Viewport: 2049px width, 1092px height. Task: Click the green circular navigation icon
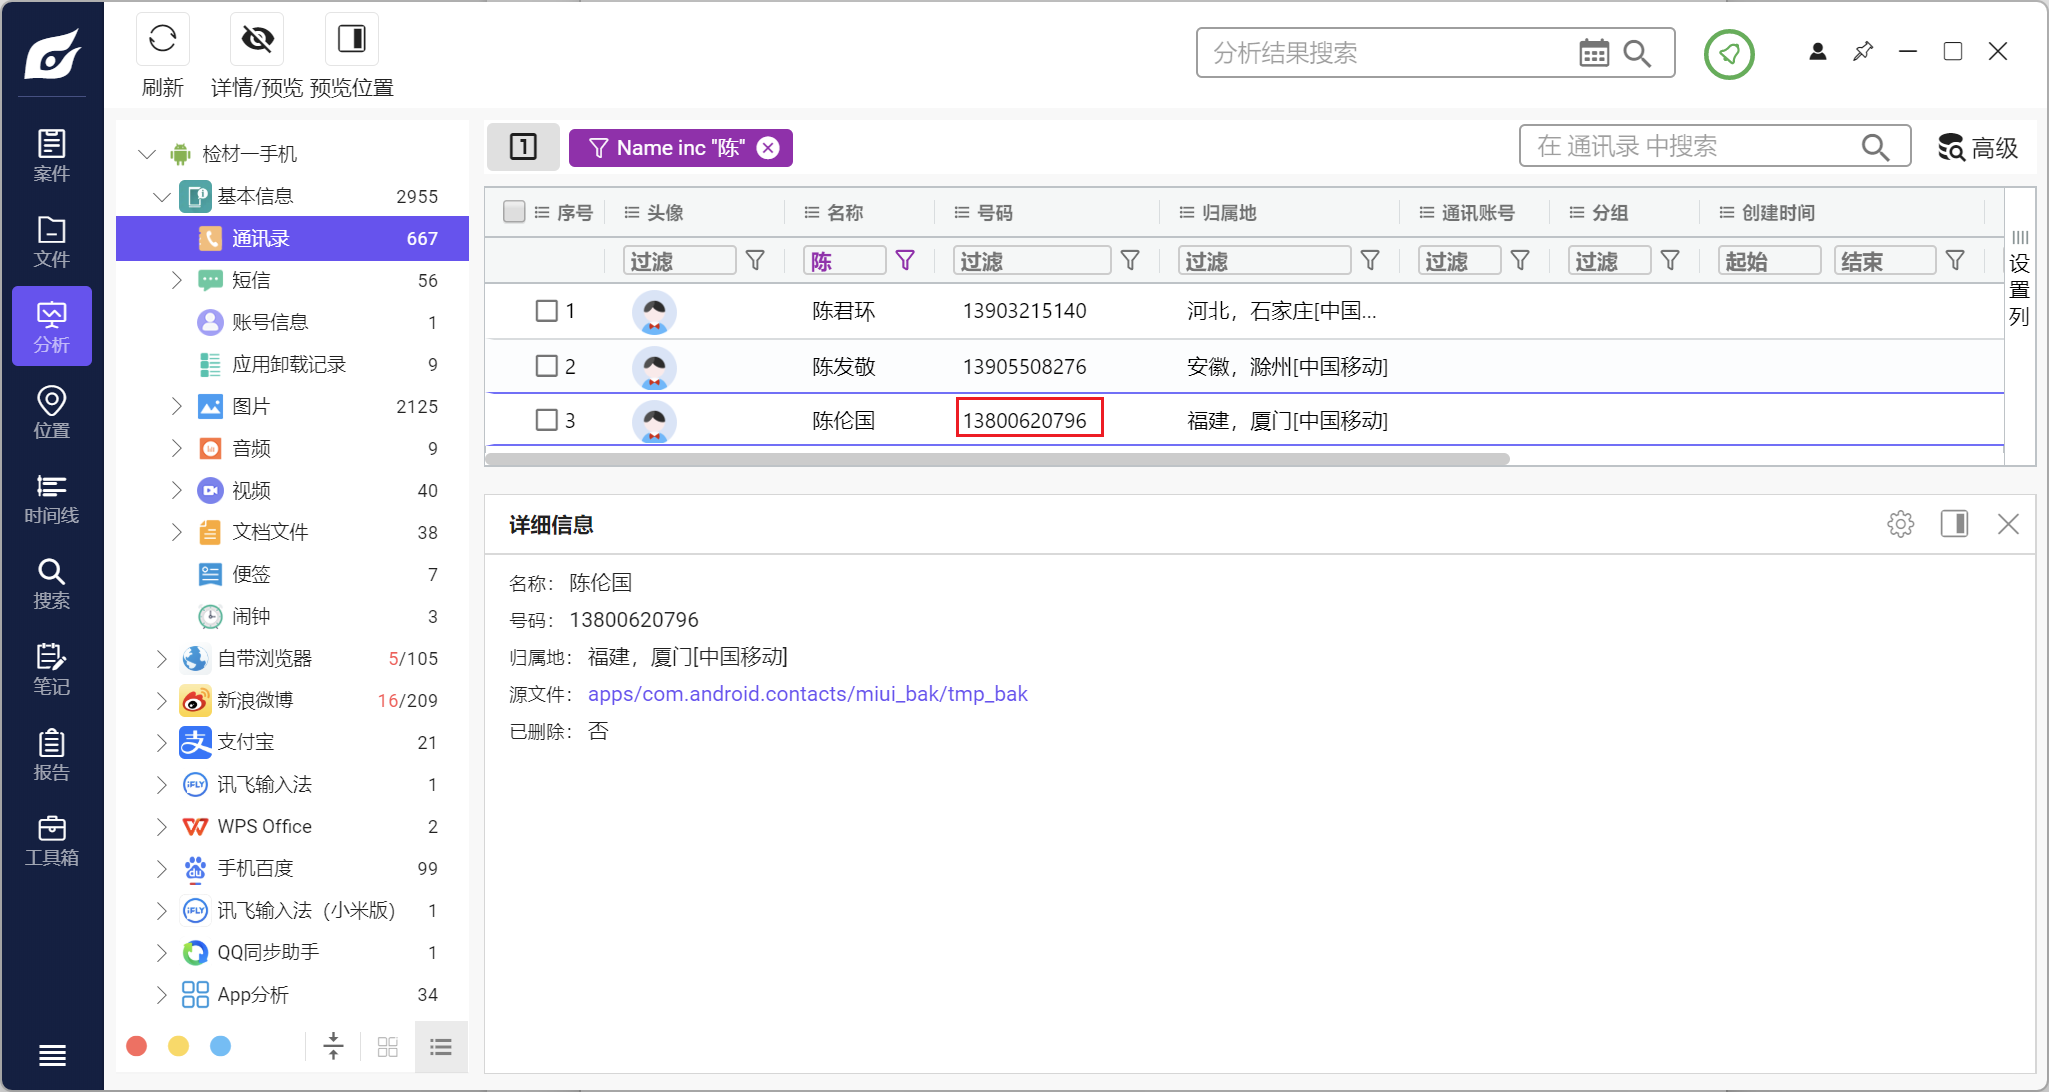pos(1729,54)
